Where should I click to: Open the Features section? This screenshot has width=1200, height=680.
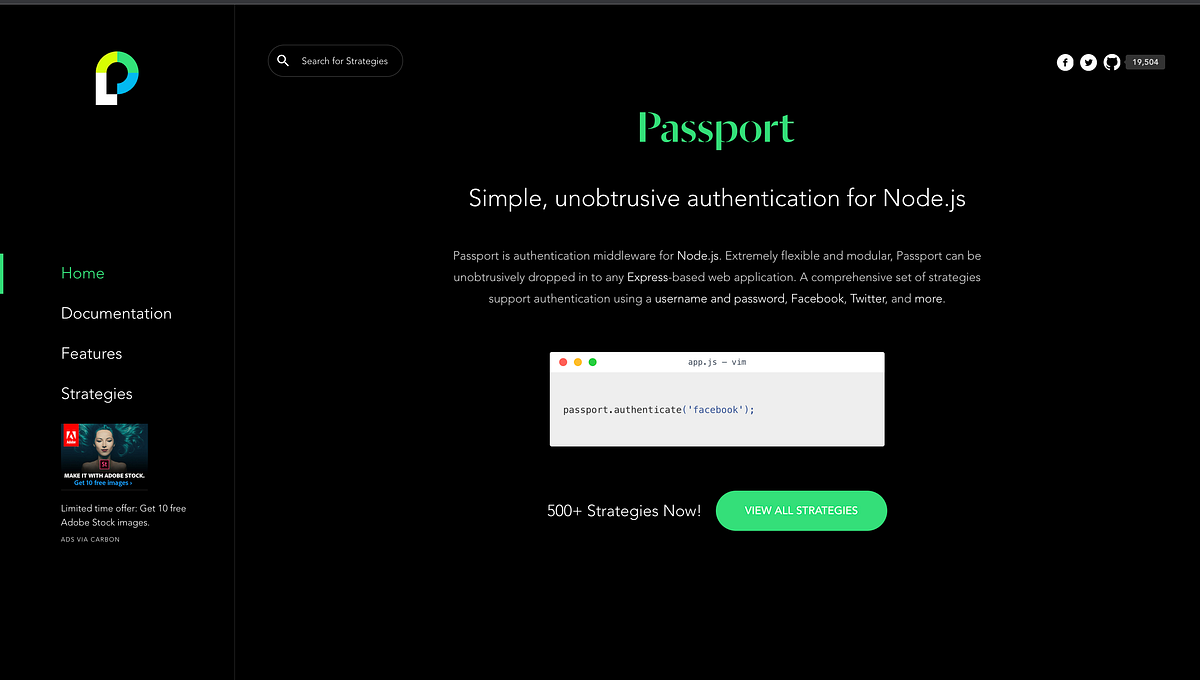pos(91,353)
